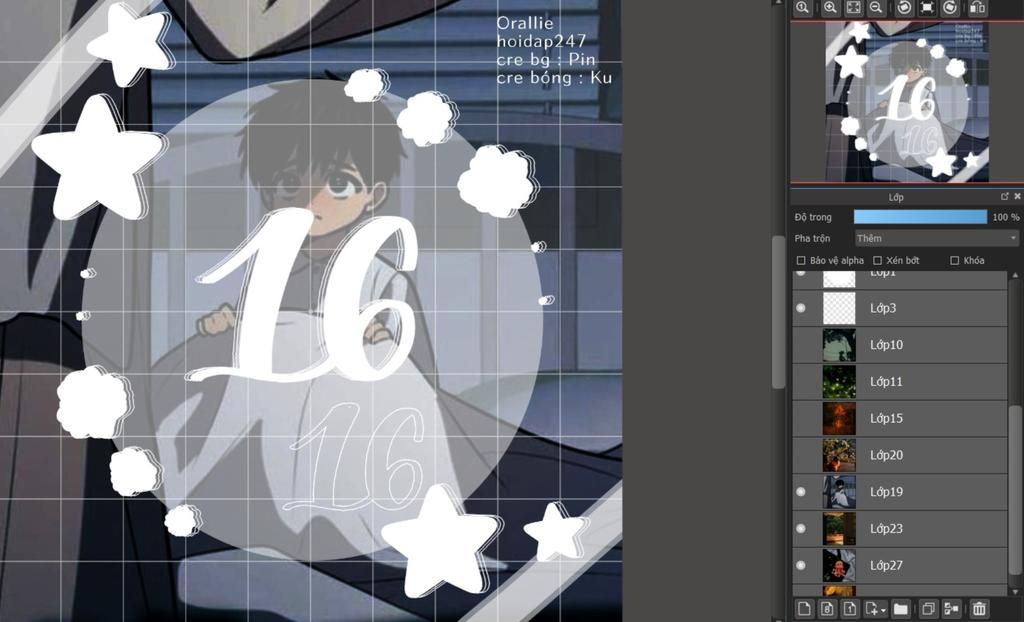Hide the Lớp23 layer
Screen dimensions: 1024x622
[801, 529]
